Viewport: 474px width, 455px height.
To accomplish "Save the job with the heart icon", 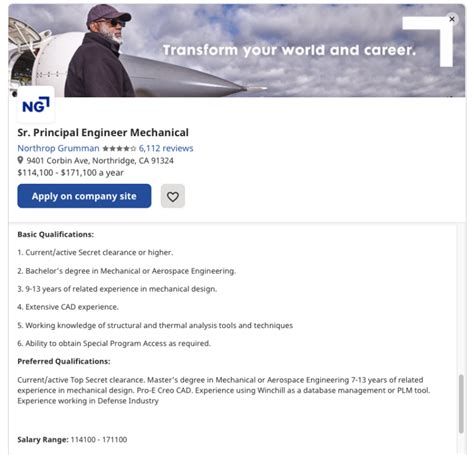I will (x=173, y=196).
